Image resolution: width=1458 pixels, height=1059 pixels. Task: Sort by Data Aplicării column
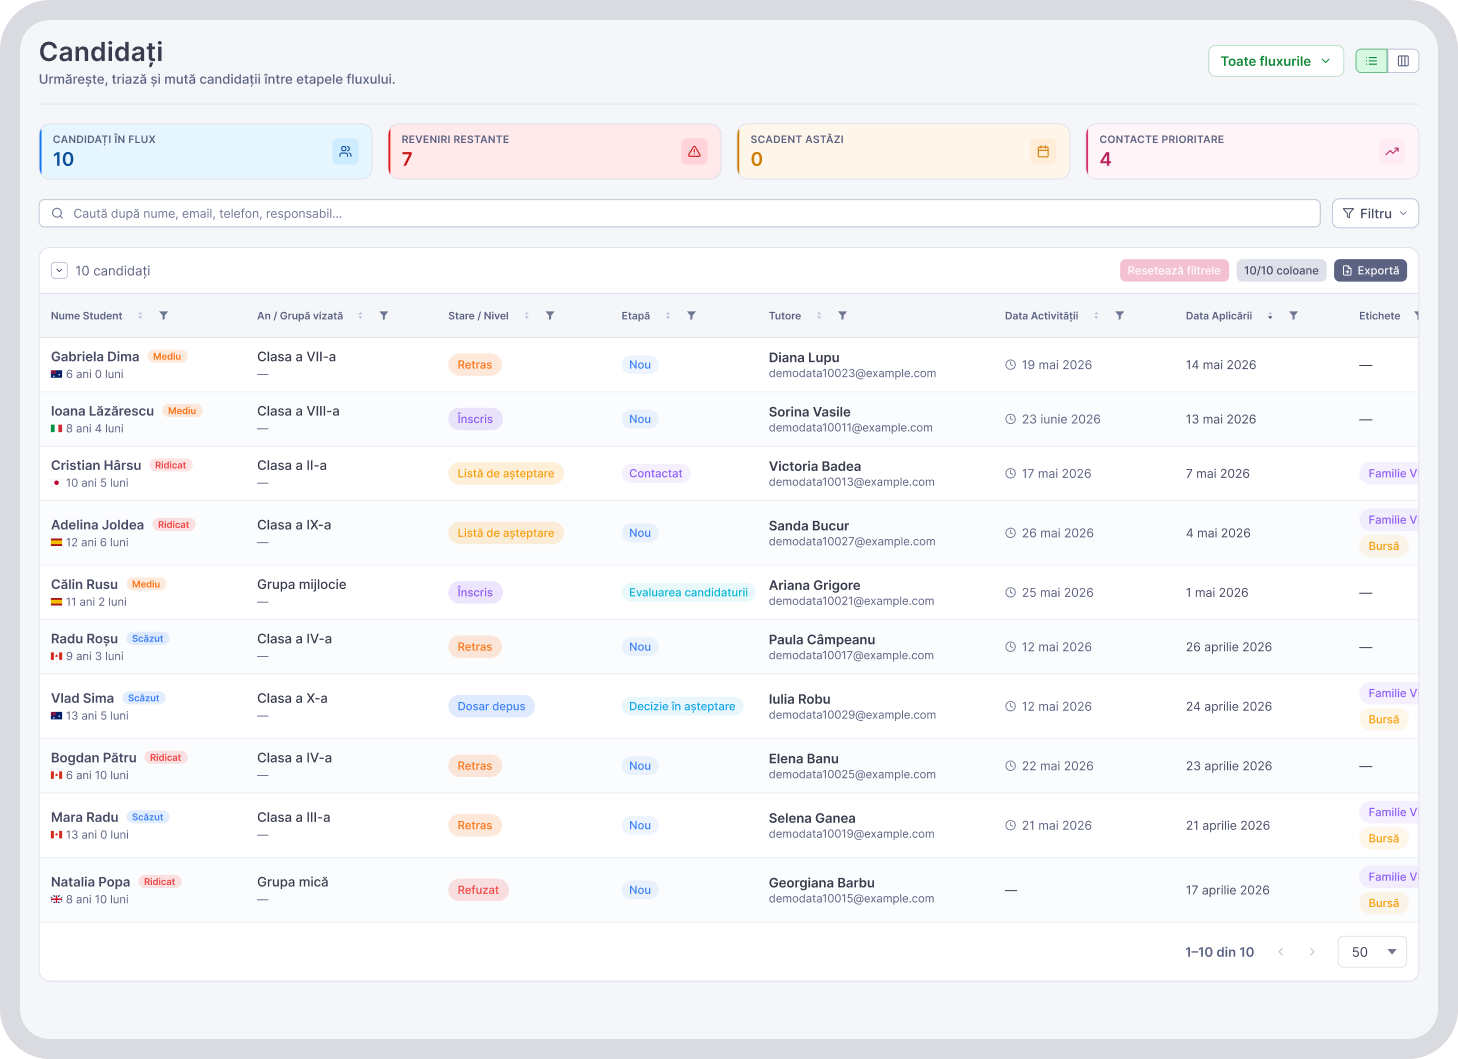point(1270,316)
